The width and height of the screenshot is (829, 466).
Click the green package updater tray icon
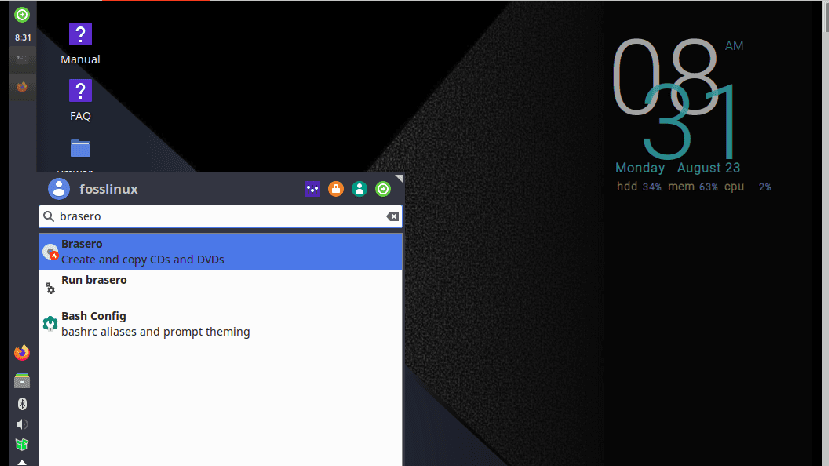coord(22,444)
